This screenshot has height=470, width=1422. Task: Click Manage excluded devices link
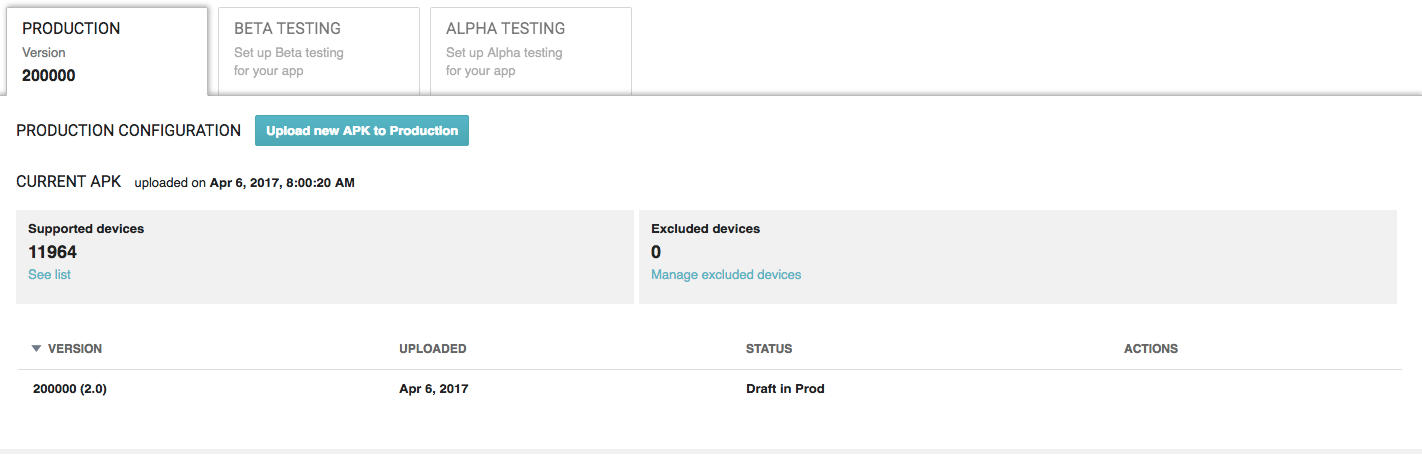tap(725, 274)
